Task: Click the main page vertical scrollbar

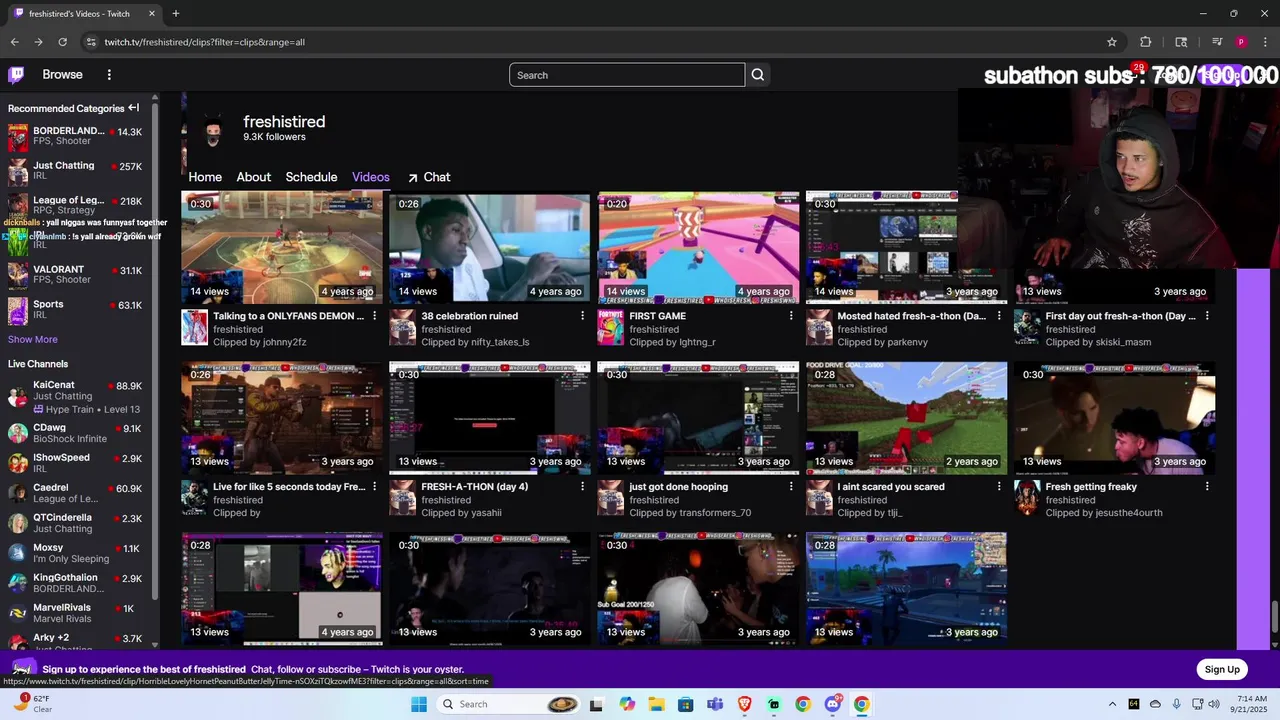Action: [x=1274, y=618]
